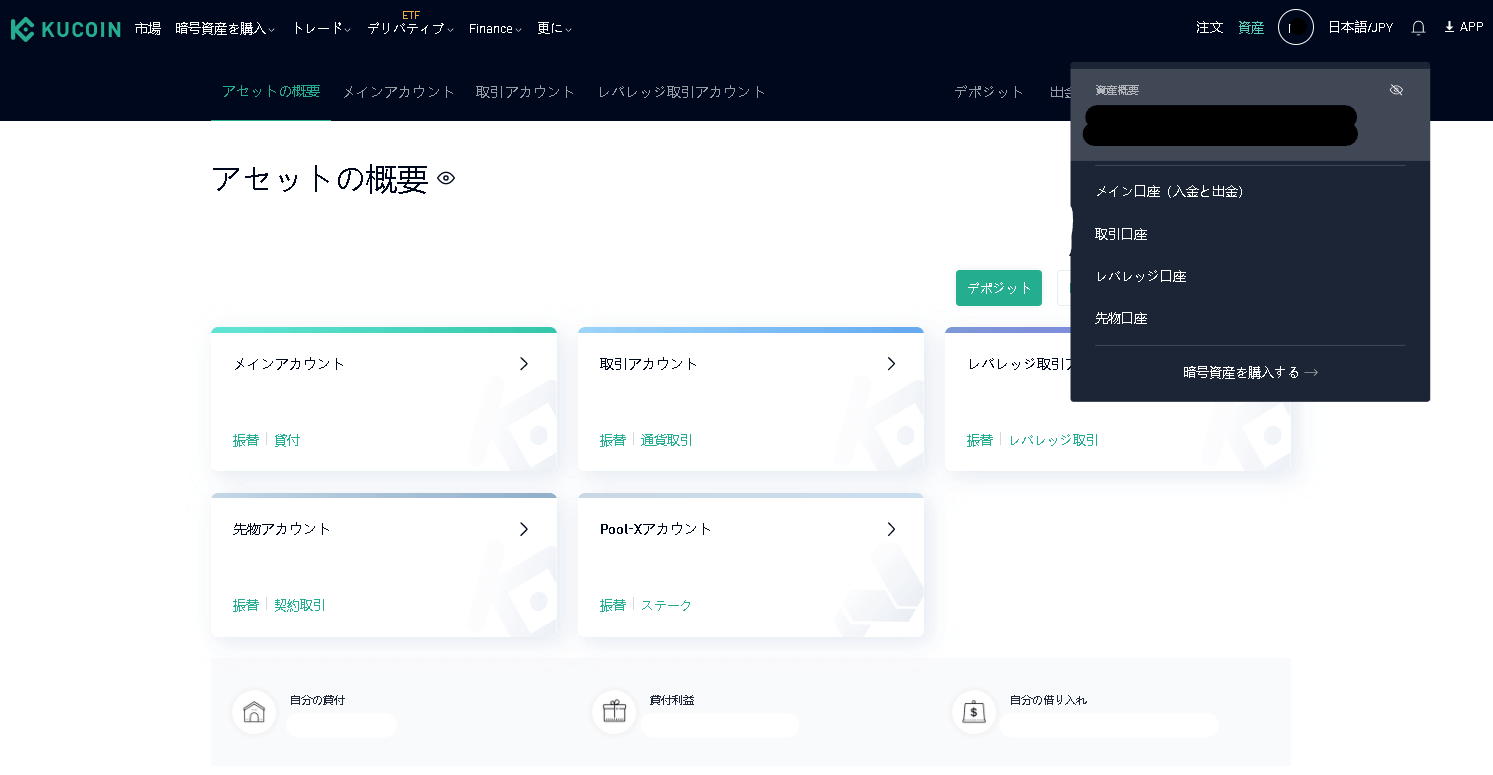Open デポジット in sub navigation
The height and width of the screenshot is (775, 1493).
click(989, 91)
